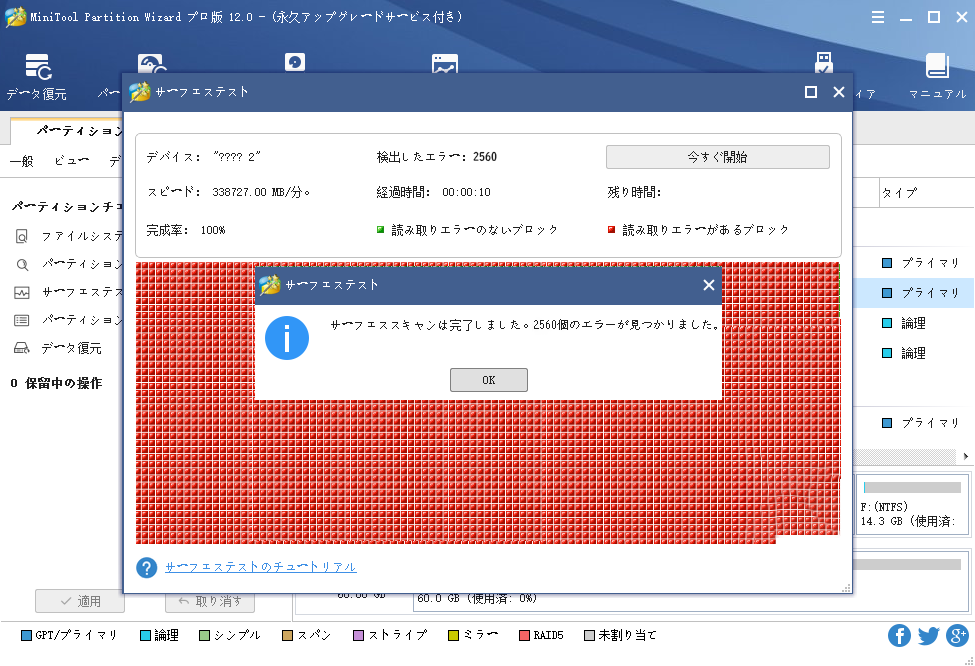975x666 pixels.
Task: Click the ストライプ legend swatch
Action: 358,635
